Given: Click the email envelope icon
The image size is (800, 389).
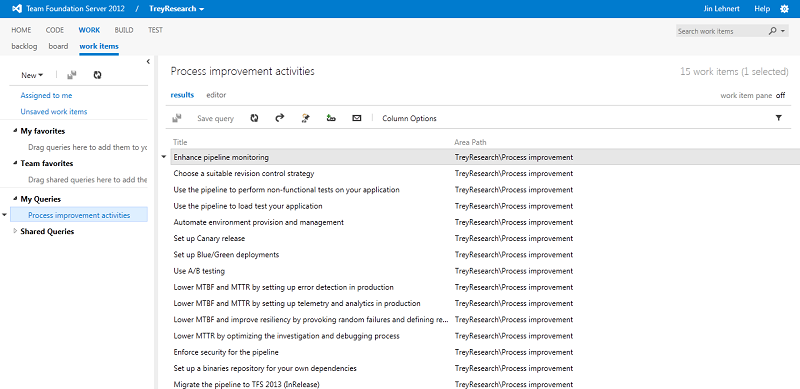Looking at the screenshot, I should [357, 118].
